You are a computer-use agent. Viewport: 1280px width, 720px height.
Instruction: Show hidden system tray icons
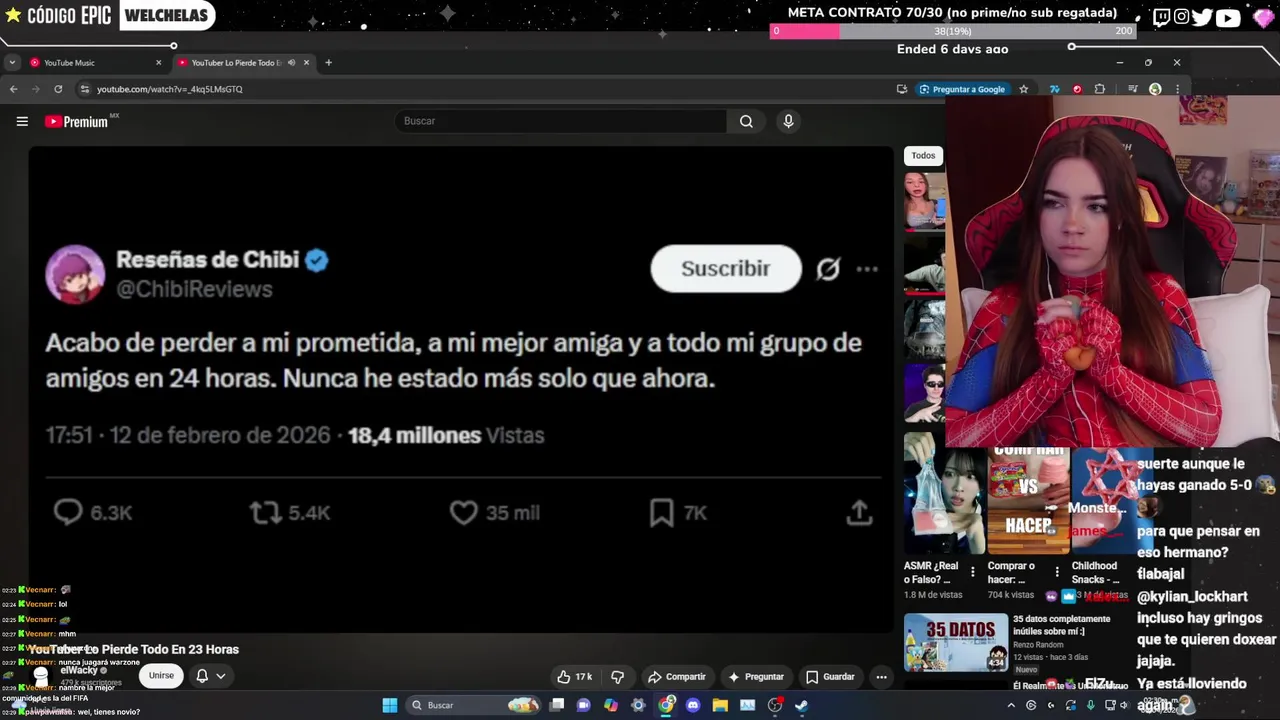click(x=1011, y=705)
